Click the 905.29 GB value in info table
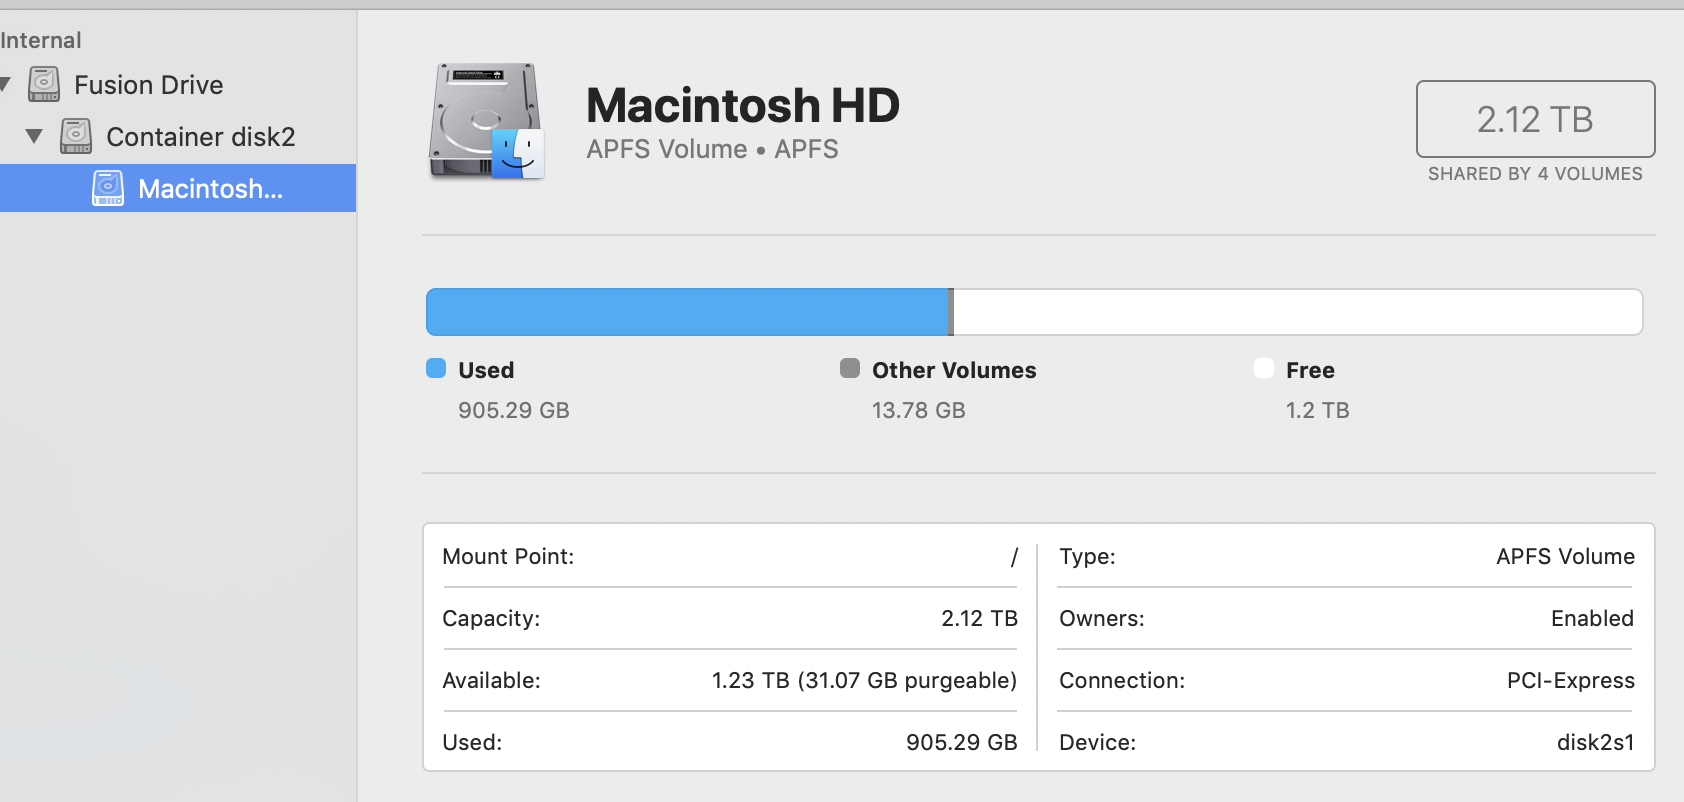Viewport: 1684px width, 802px height. click(x=961, y=742)
